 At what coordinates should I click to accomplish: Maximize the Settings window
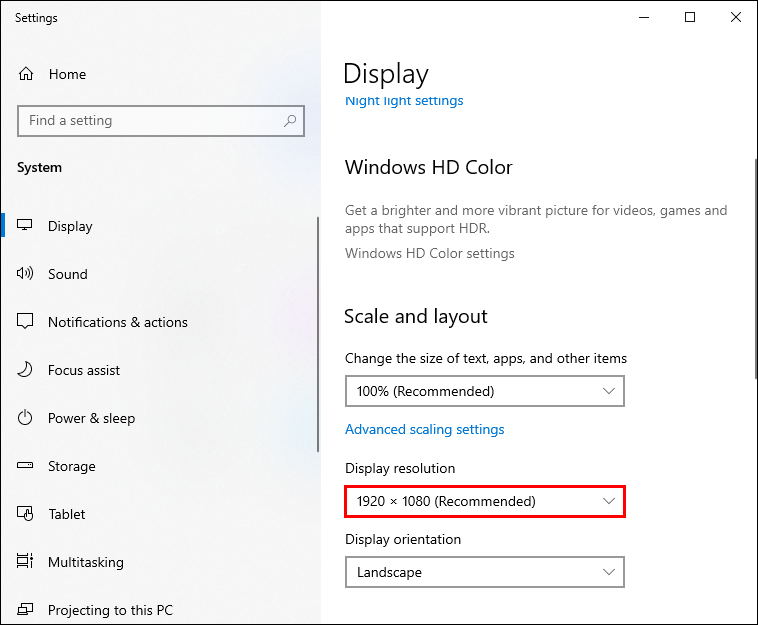click(690, 17)
